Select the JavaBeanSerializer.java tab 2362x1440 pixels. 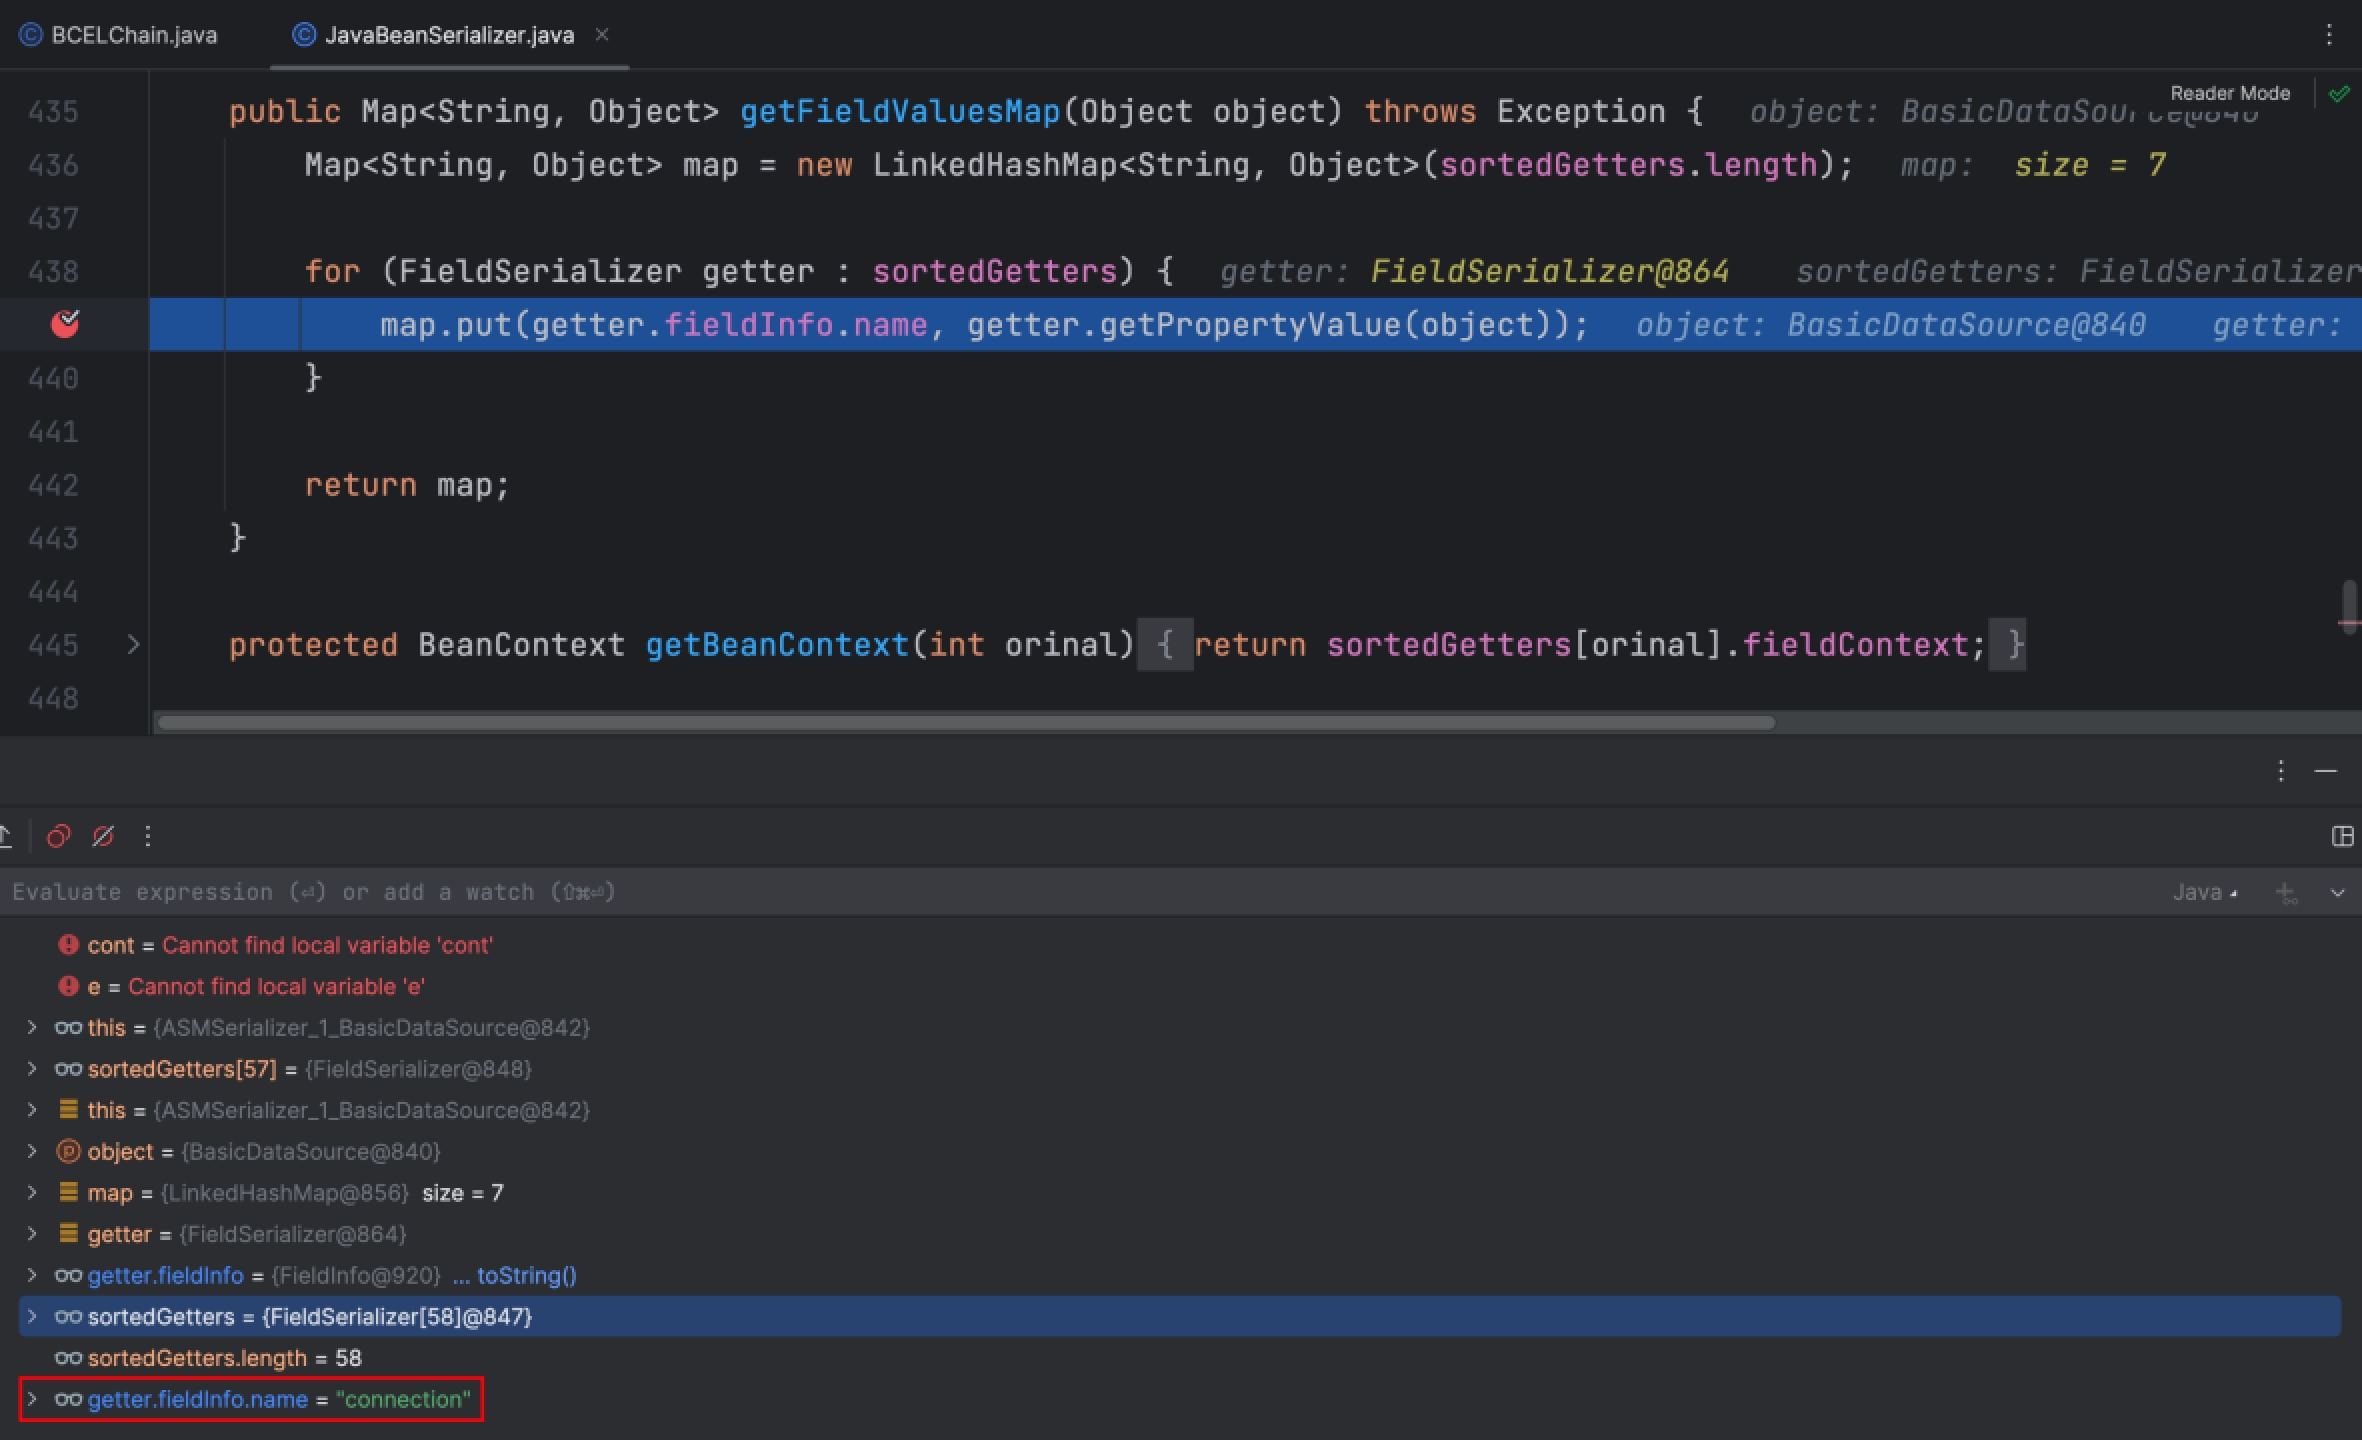(x=449, y=35)
